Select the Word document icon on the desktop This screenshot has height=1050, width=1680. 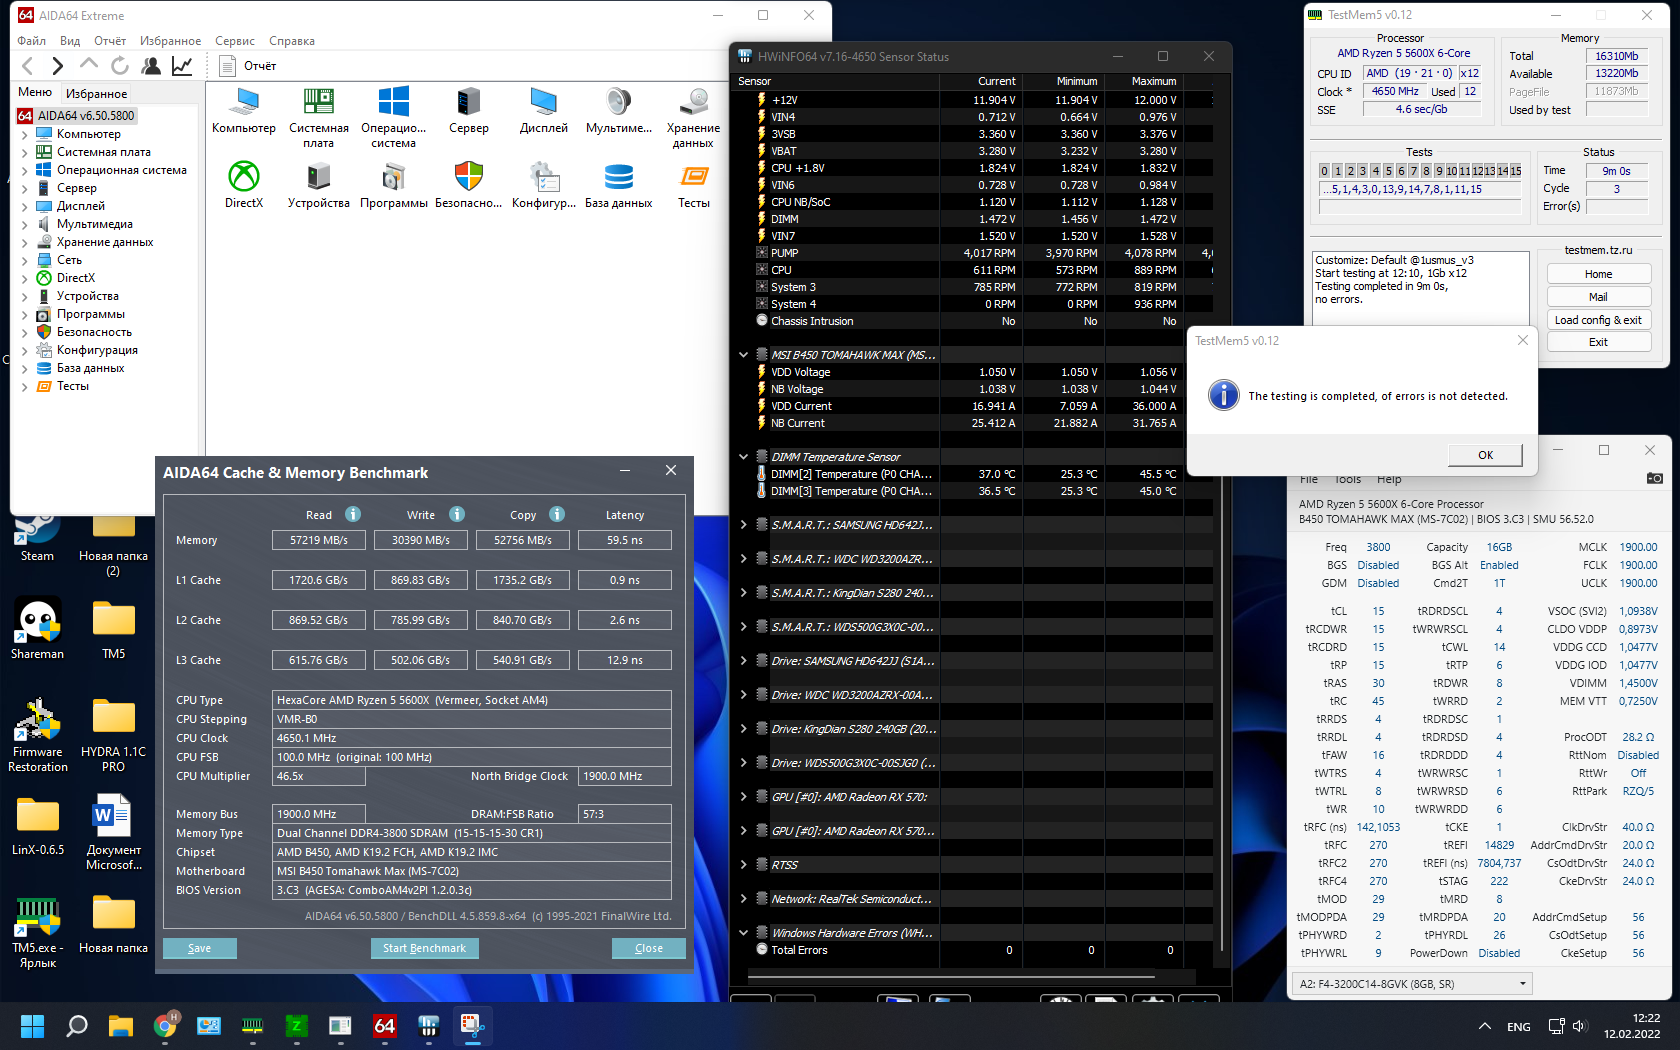(x=113, y=832)
